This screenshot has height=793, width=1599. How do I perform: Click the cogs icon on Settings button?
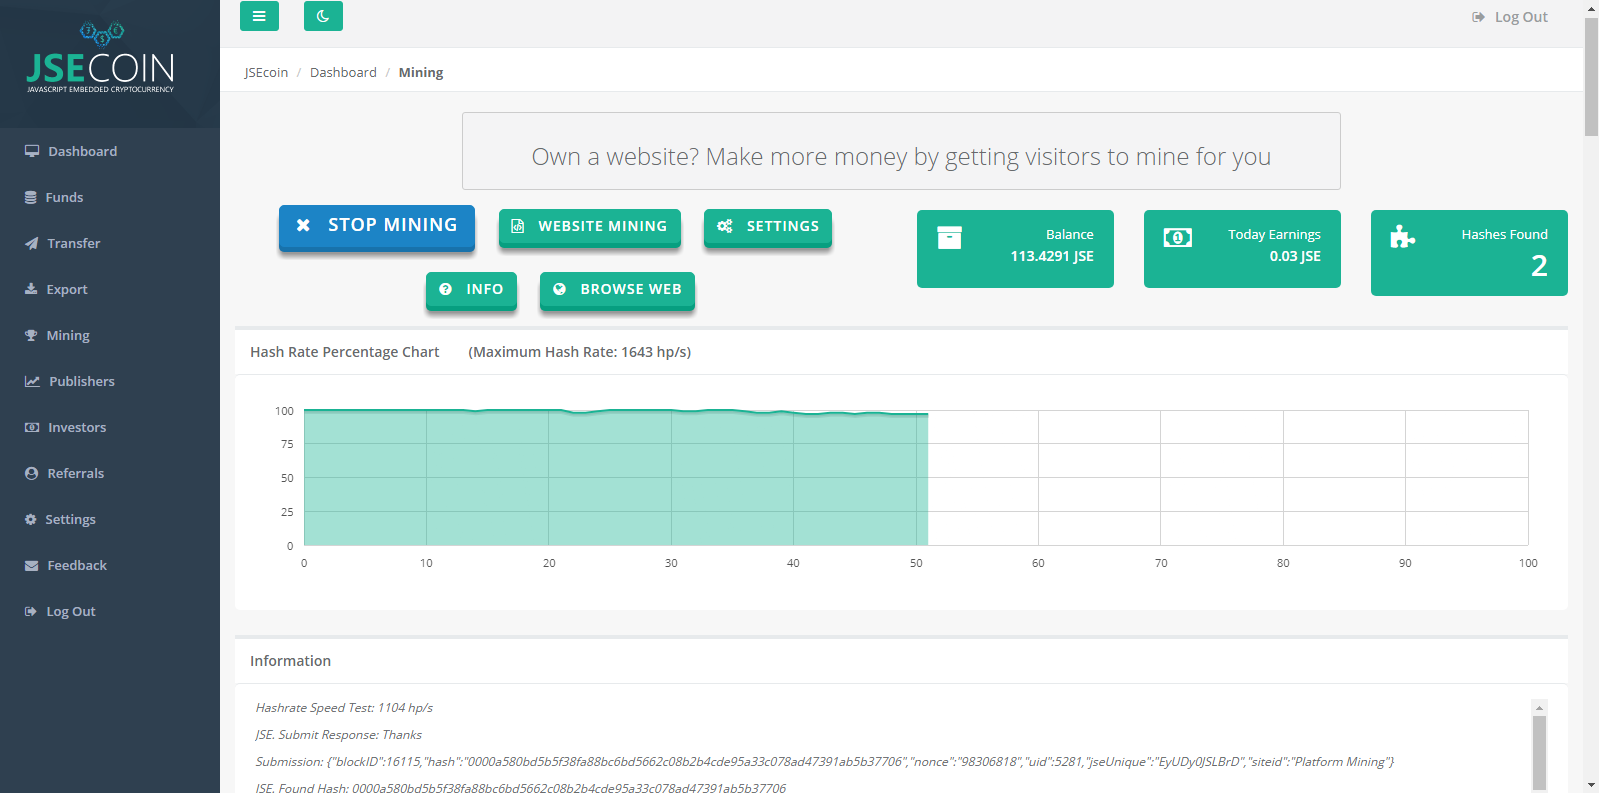(x=725, y=226)
